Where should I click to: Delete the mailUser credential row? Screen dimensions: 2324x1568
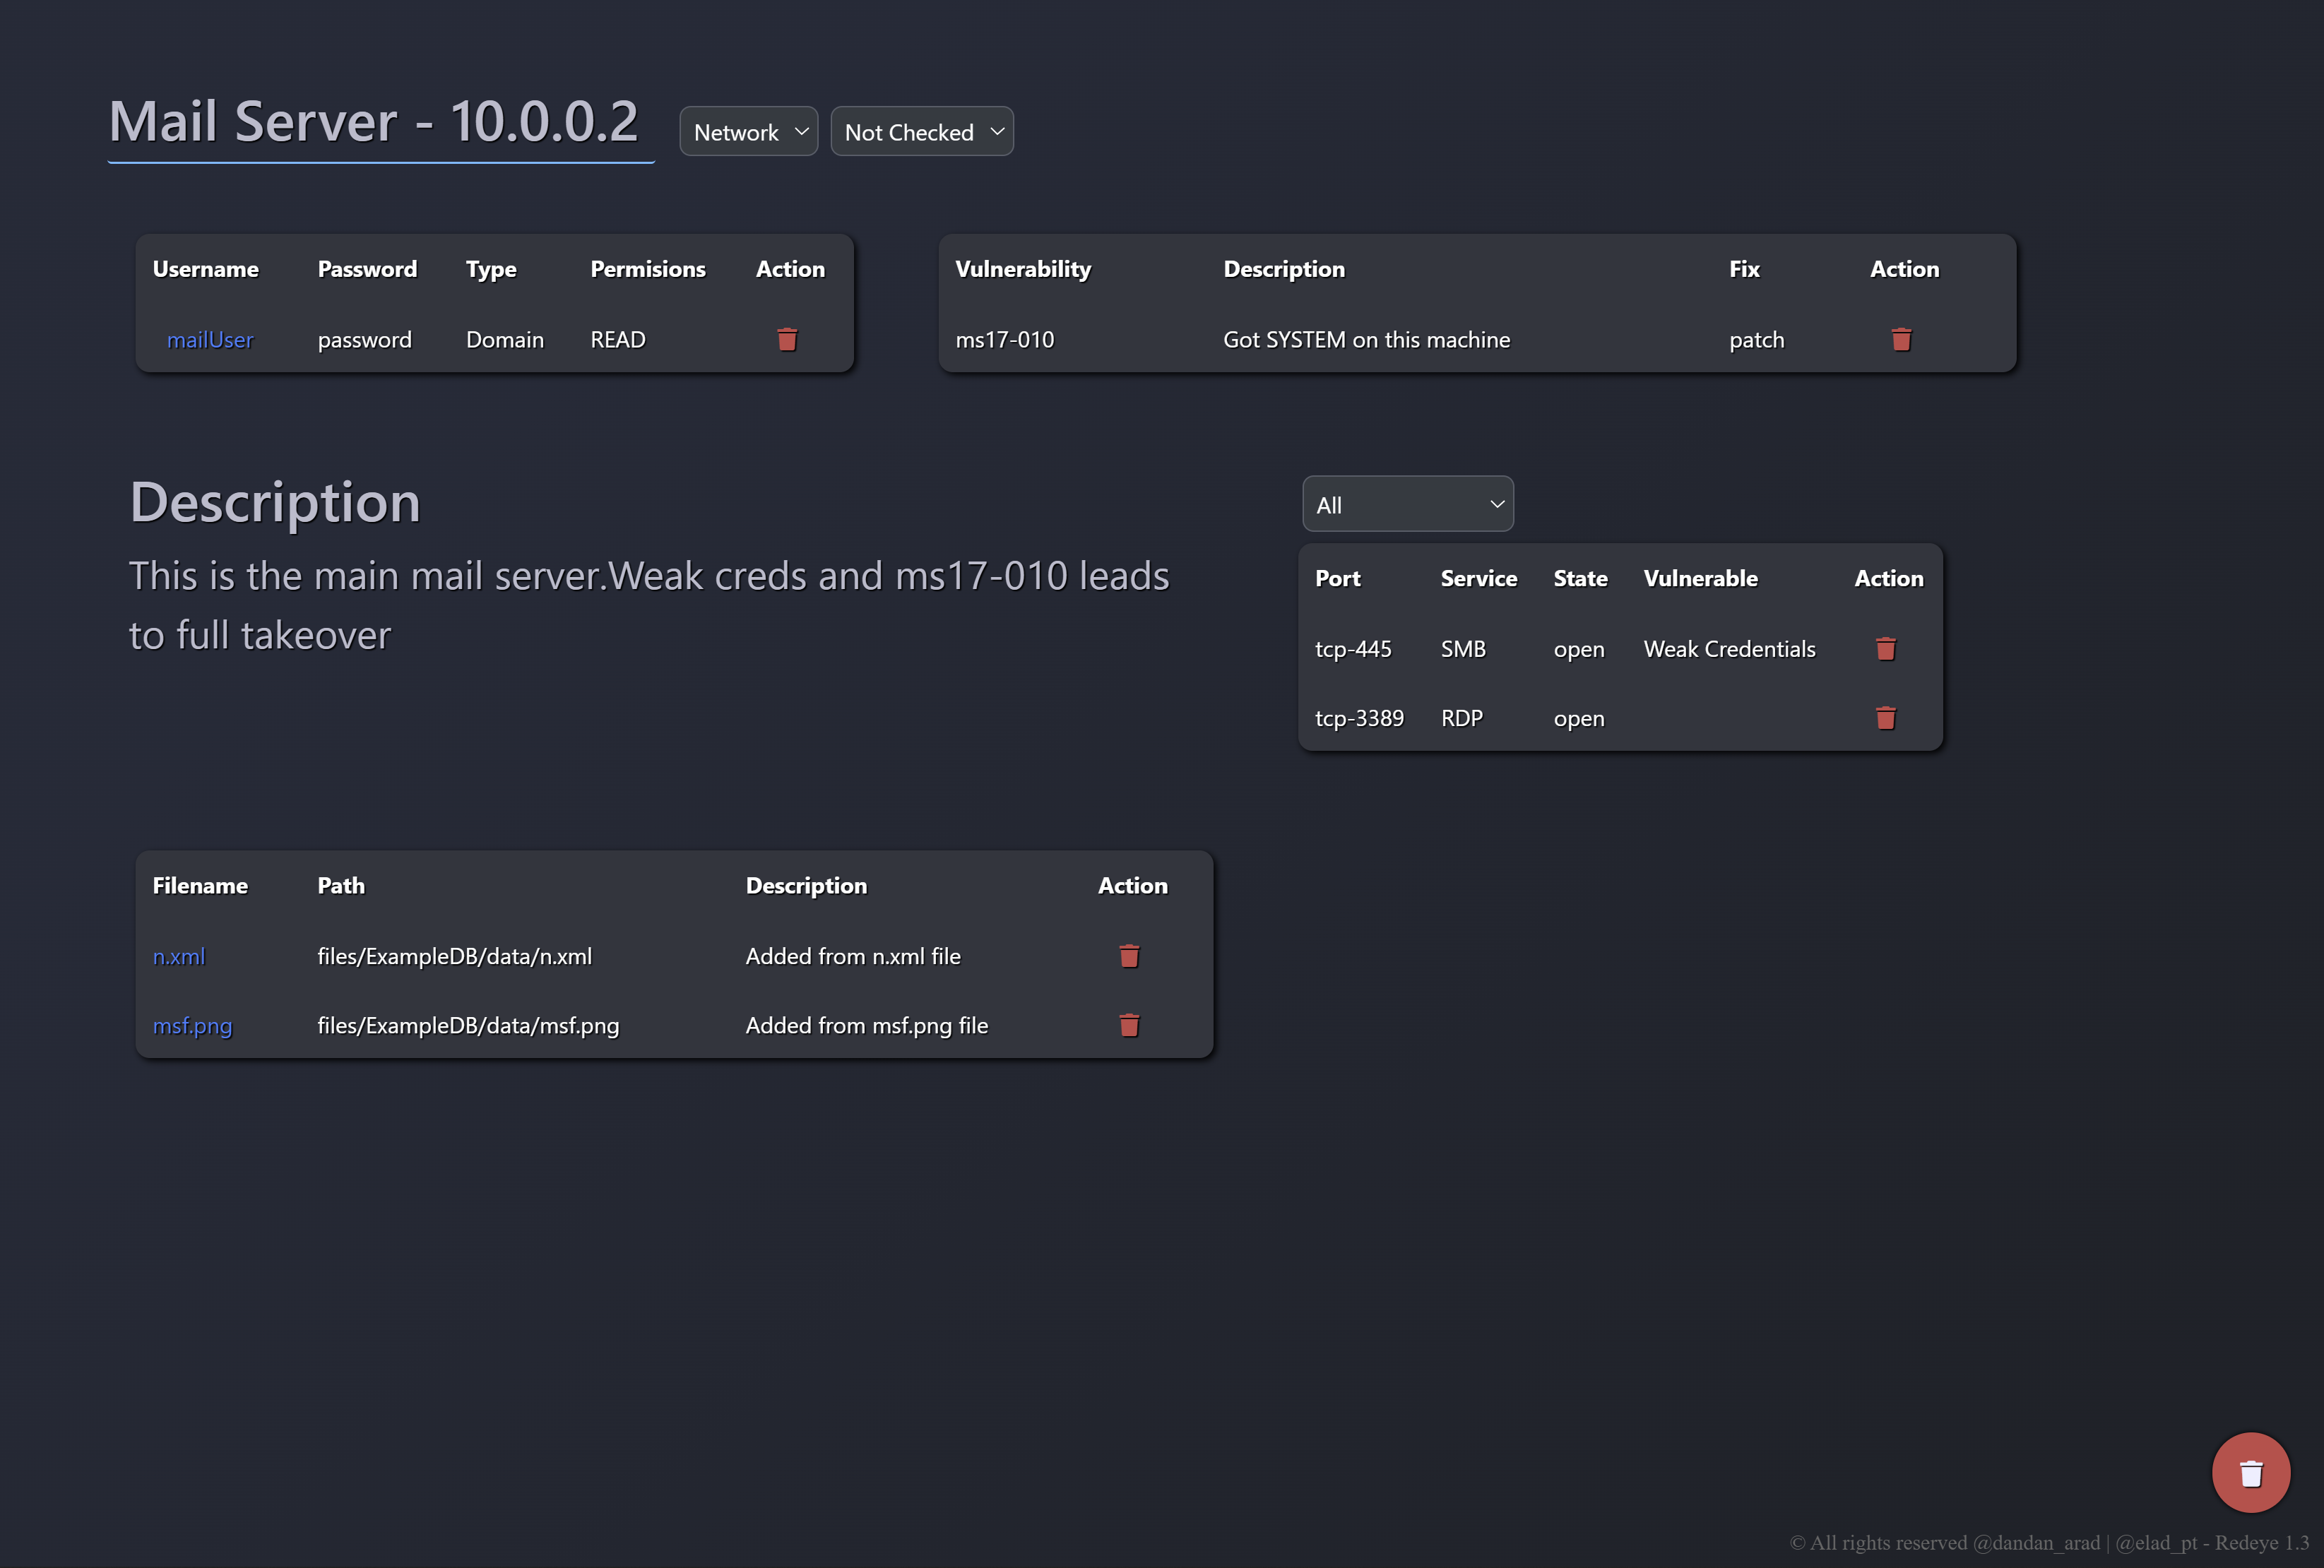click(x=787, y=340)
